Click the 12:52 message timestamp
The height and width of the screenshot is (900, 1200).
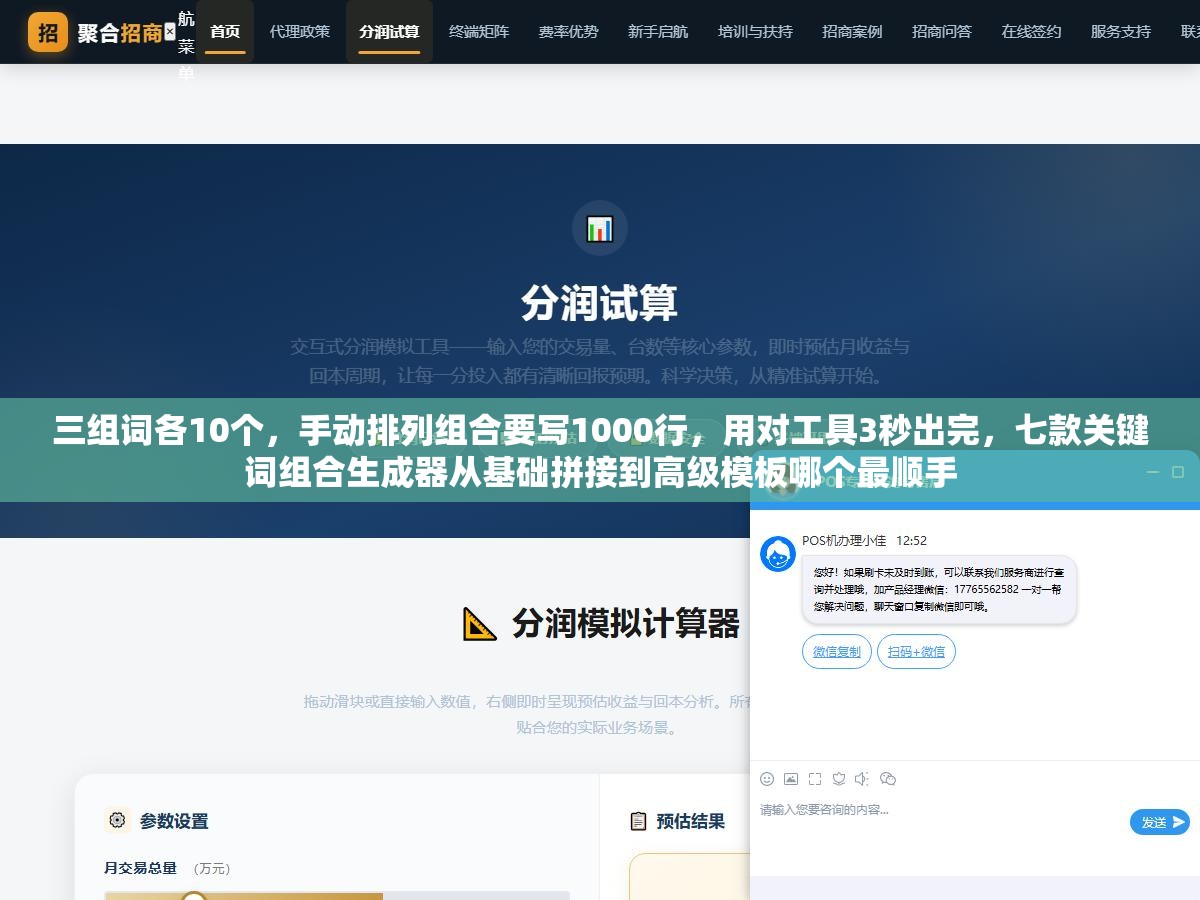(911, 540)
